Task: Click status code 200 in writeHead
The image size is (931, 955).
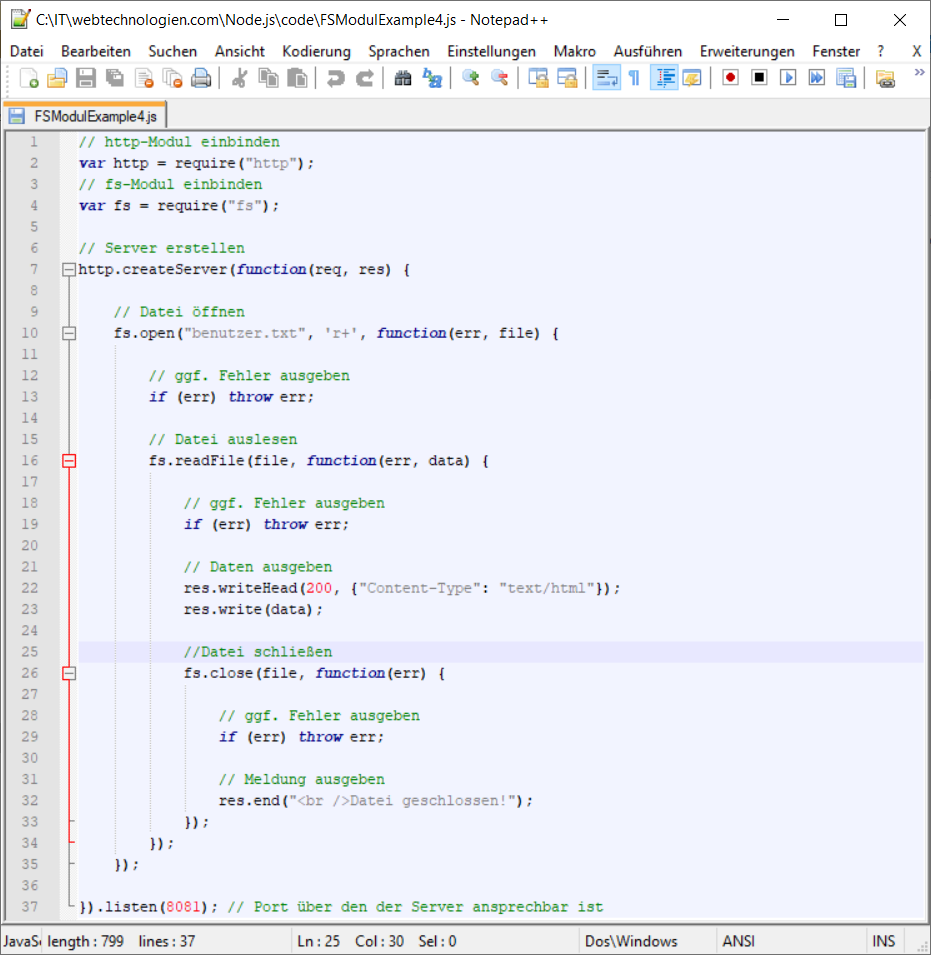Action: click(319, 588)
